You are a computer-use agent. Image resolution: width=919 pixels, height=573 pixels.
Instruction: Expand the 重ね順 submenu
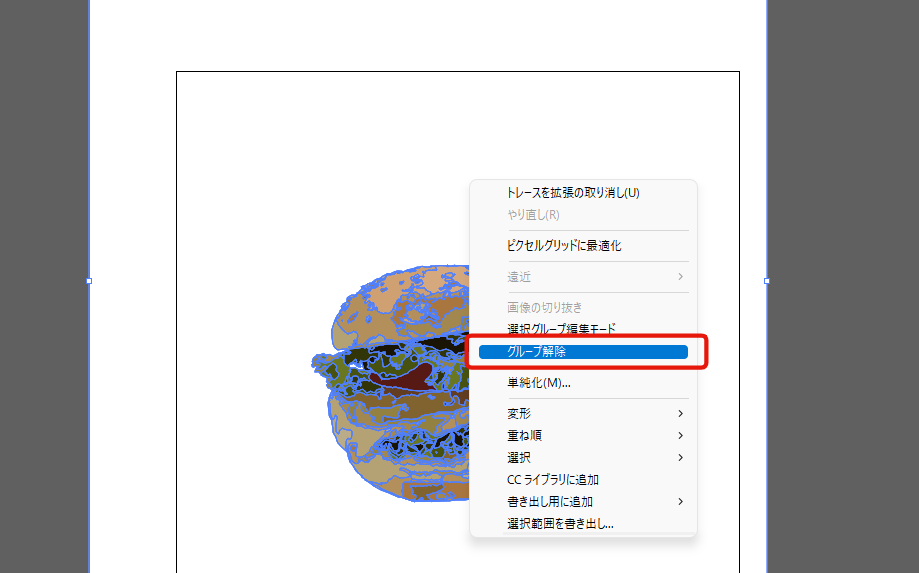[583, 435]
